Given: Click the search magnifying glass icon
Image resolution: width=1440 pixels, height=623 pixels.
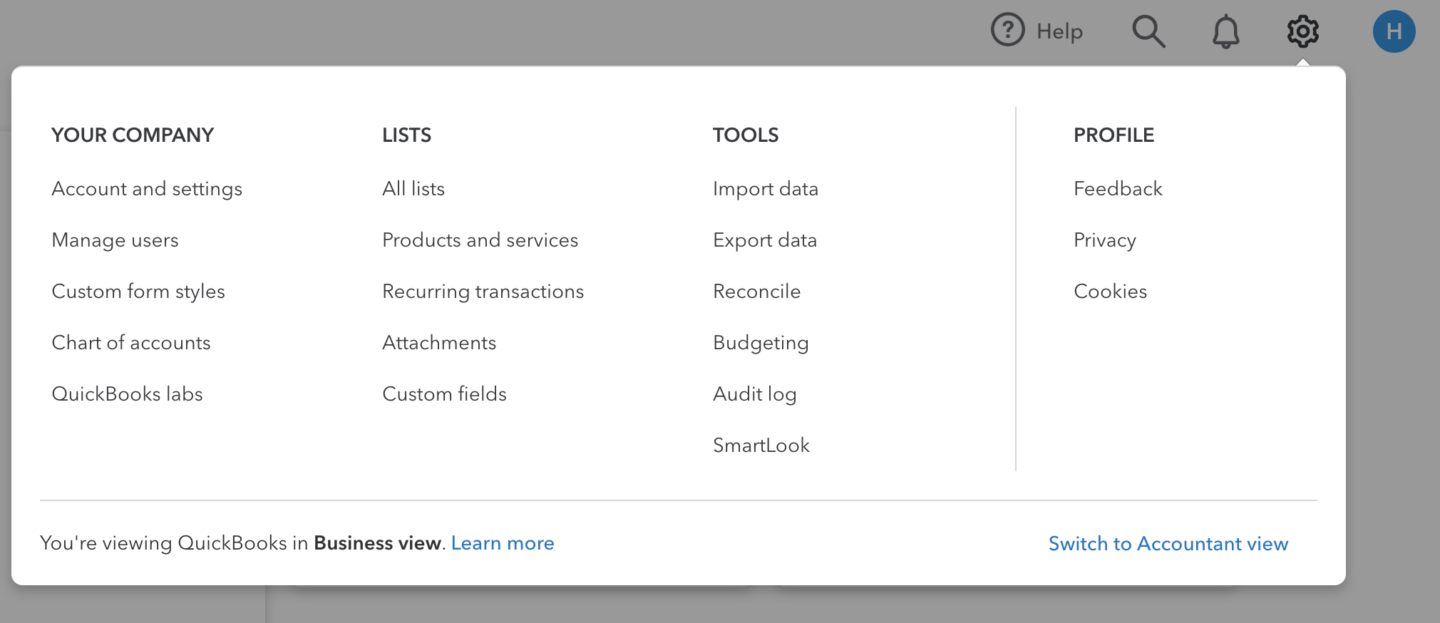Looking at the screenshot, I should [x=1148, y=31].
